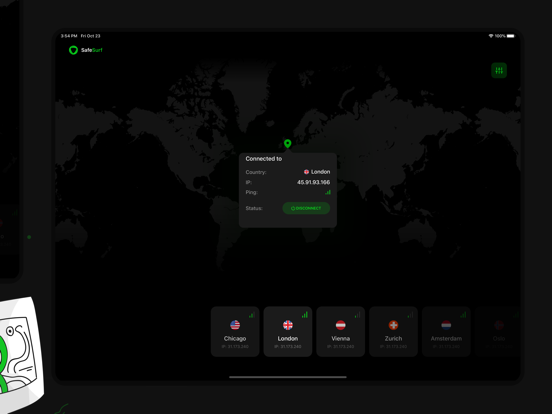Open the green settings sliders button
This screenshot has height=414, width=552.
[499, 70]
